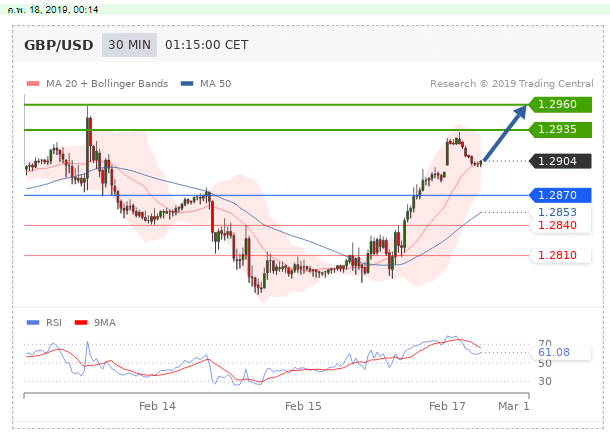Click the MA 20 + Bollinger Bands label

107,84
